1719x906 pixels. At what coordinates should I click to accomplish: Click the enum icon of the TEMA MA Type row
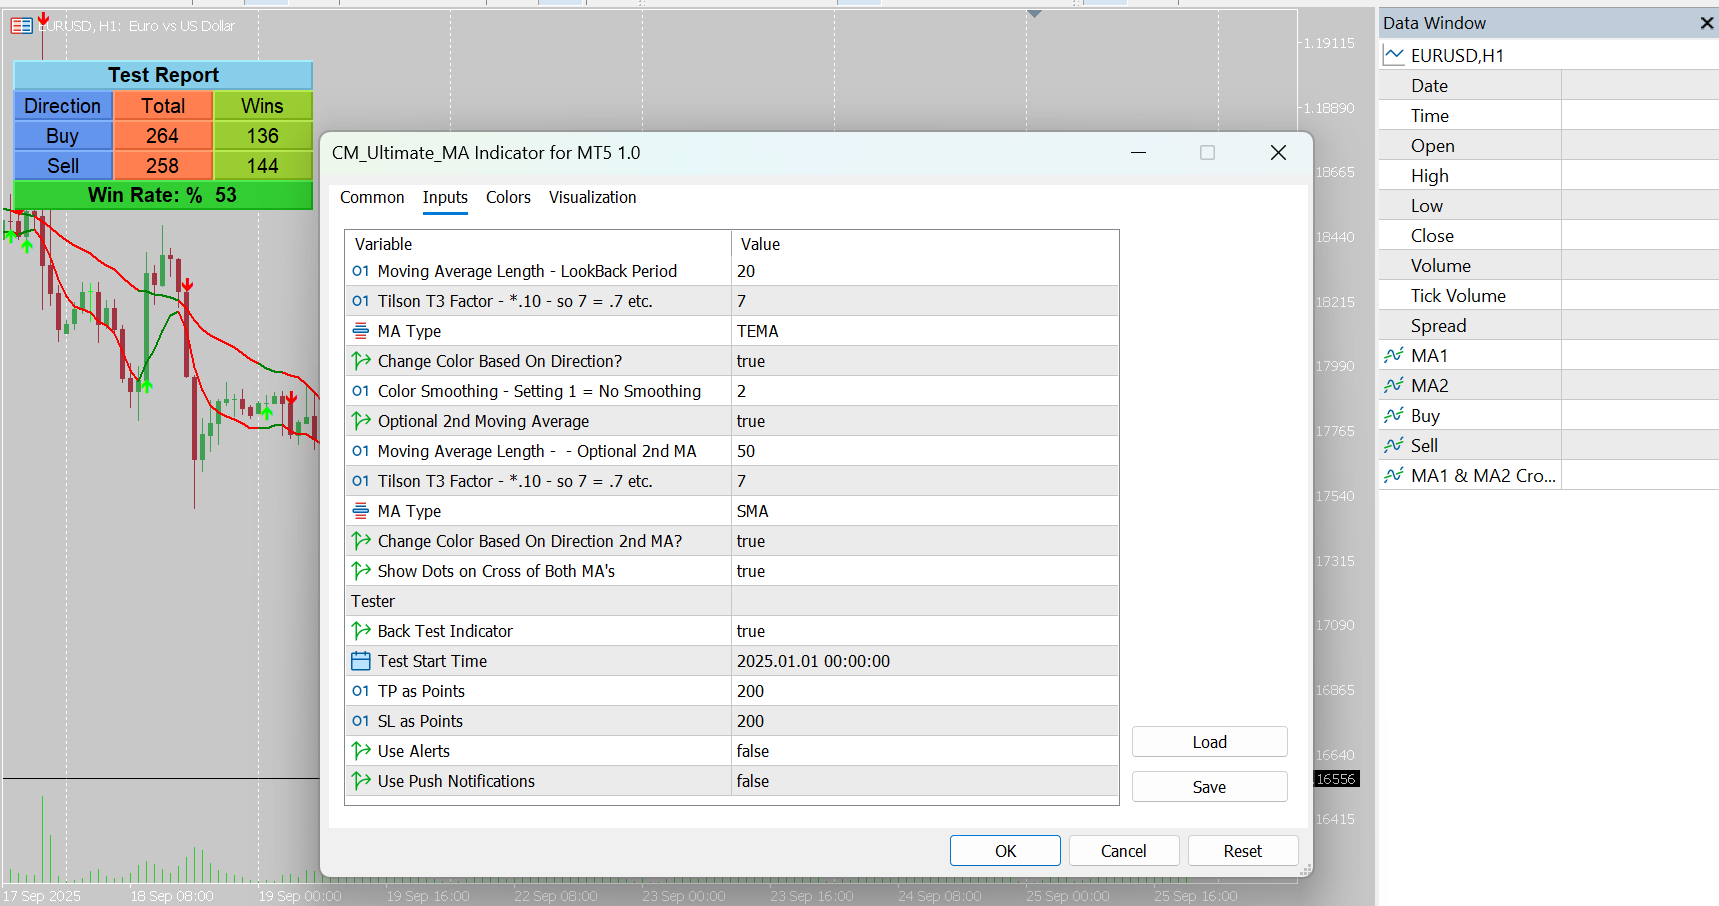pyautogui.click(x=361, y=331)
